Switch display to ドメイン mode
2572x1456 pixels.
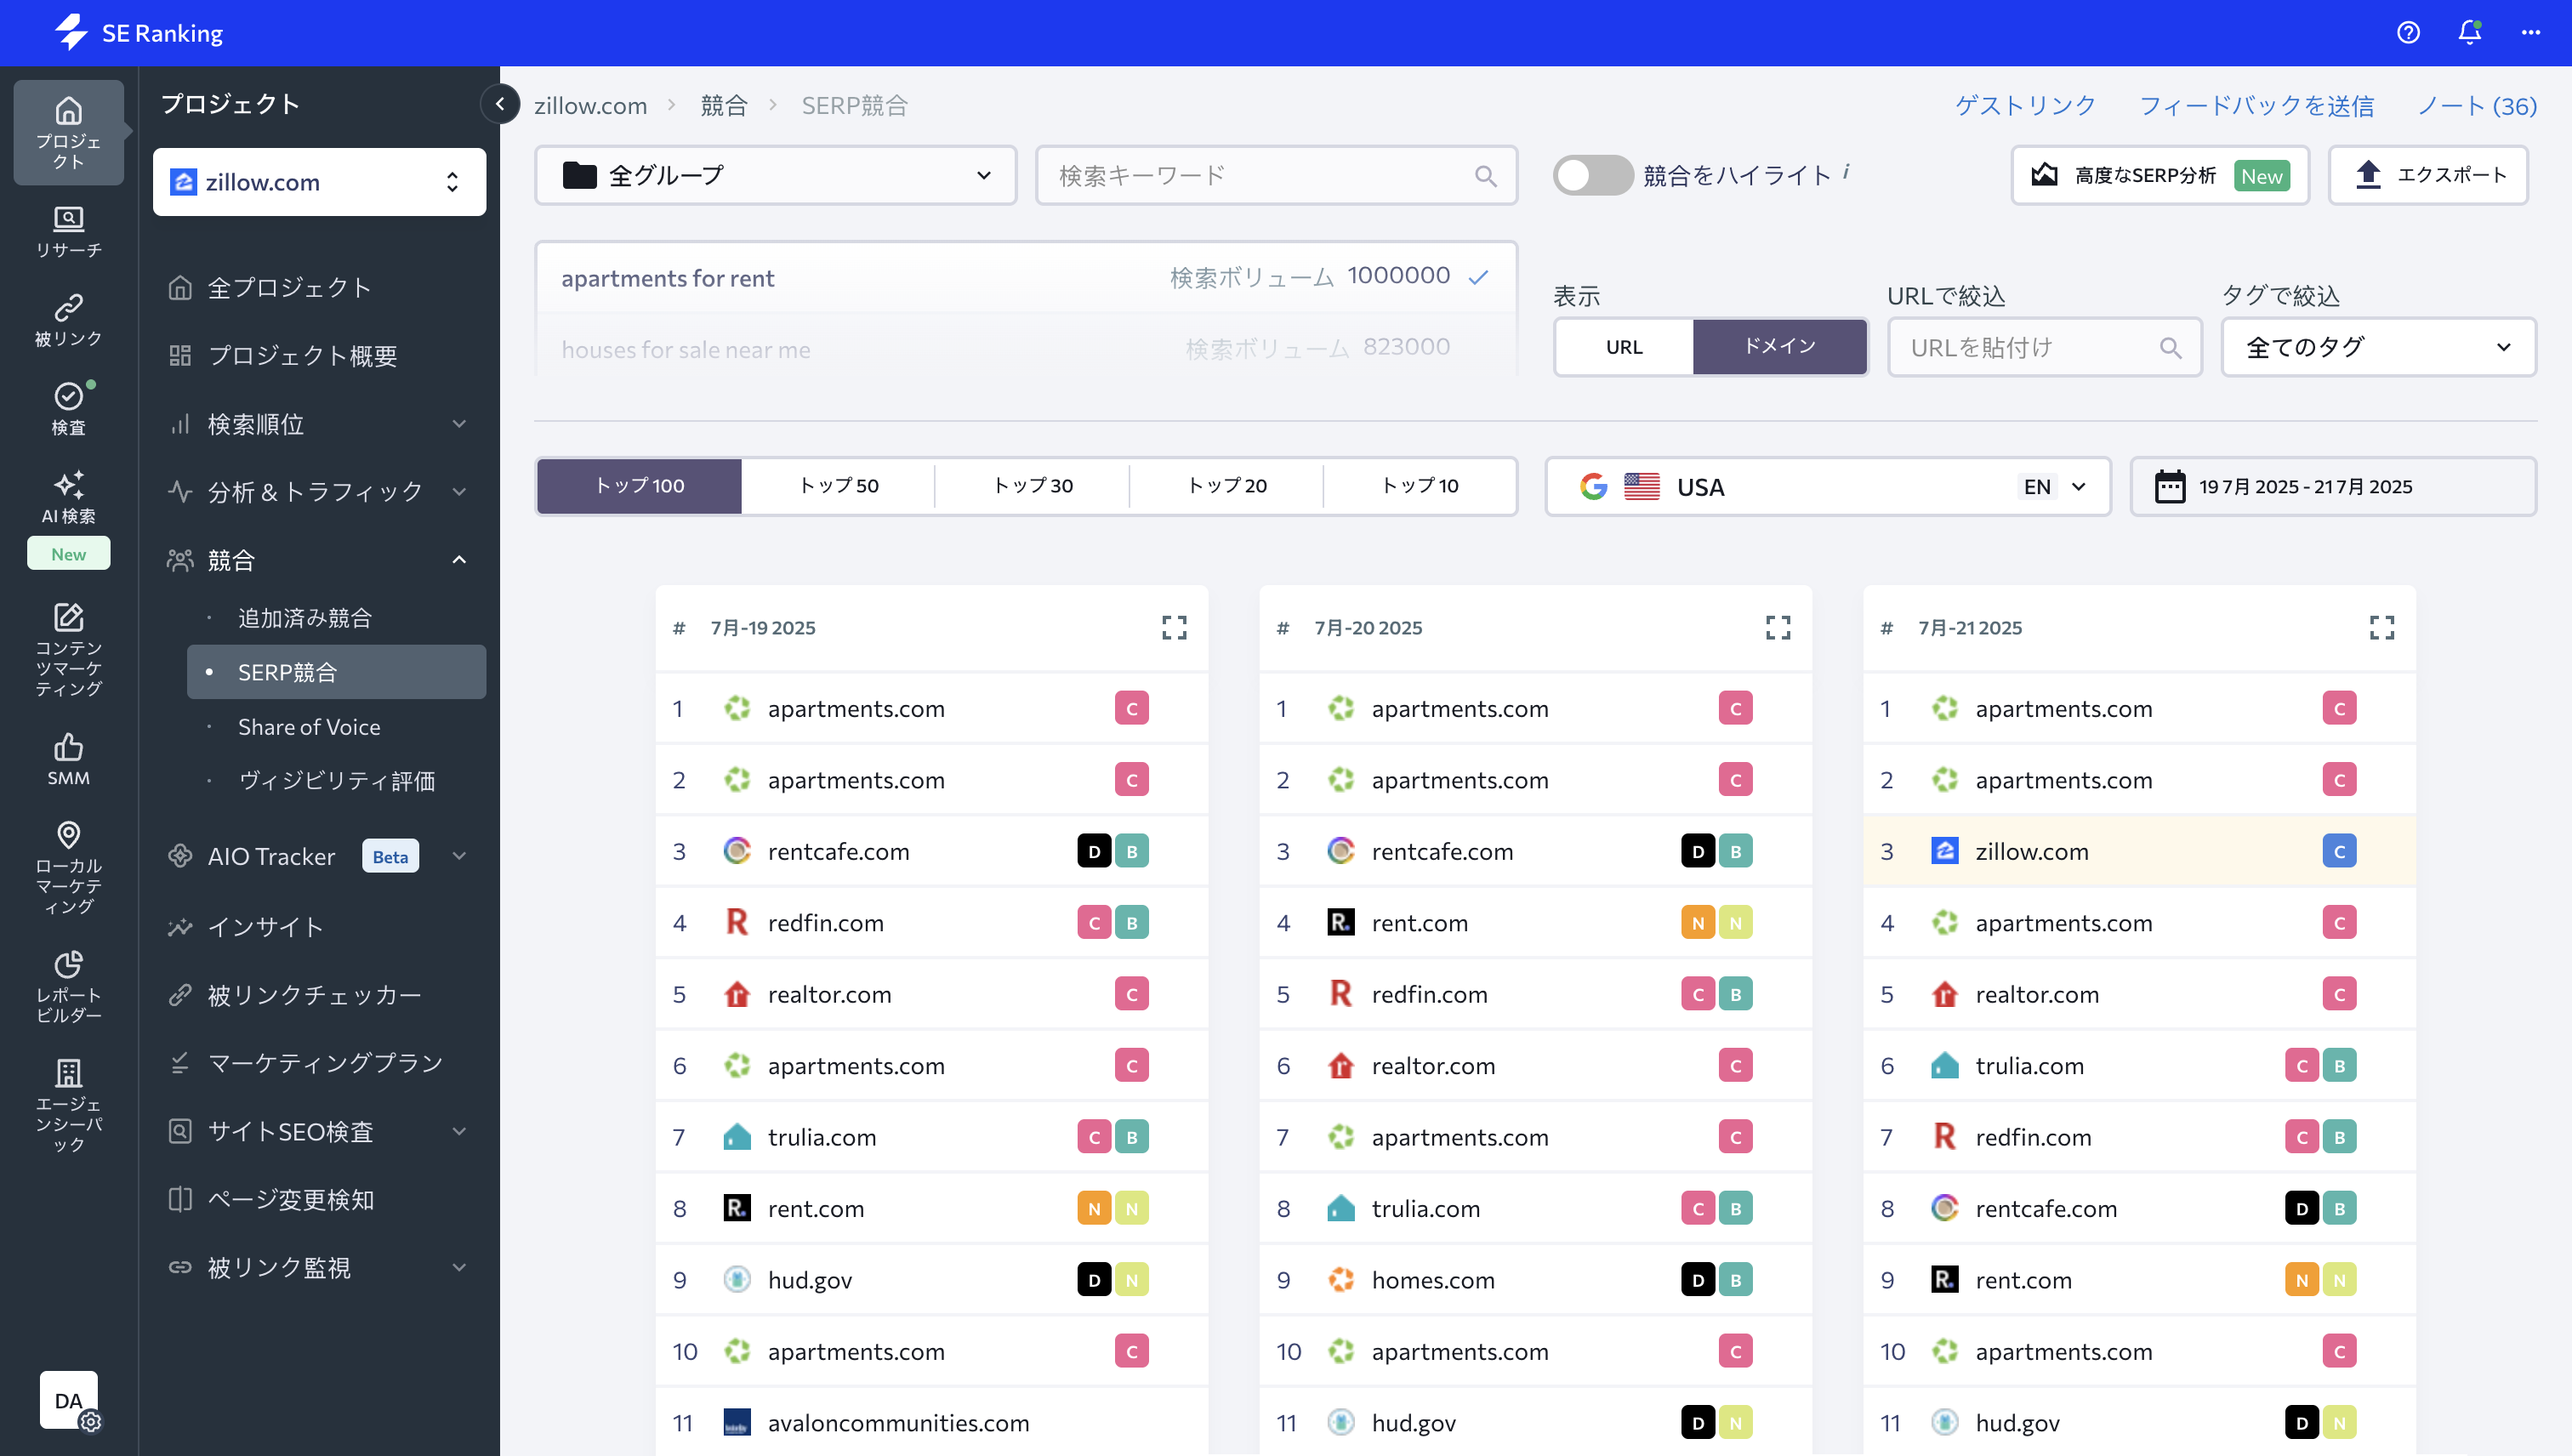(1779, 347)
